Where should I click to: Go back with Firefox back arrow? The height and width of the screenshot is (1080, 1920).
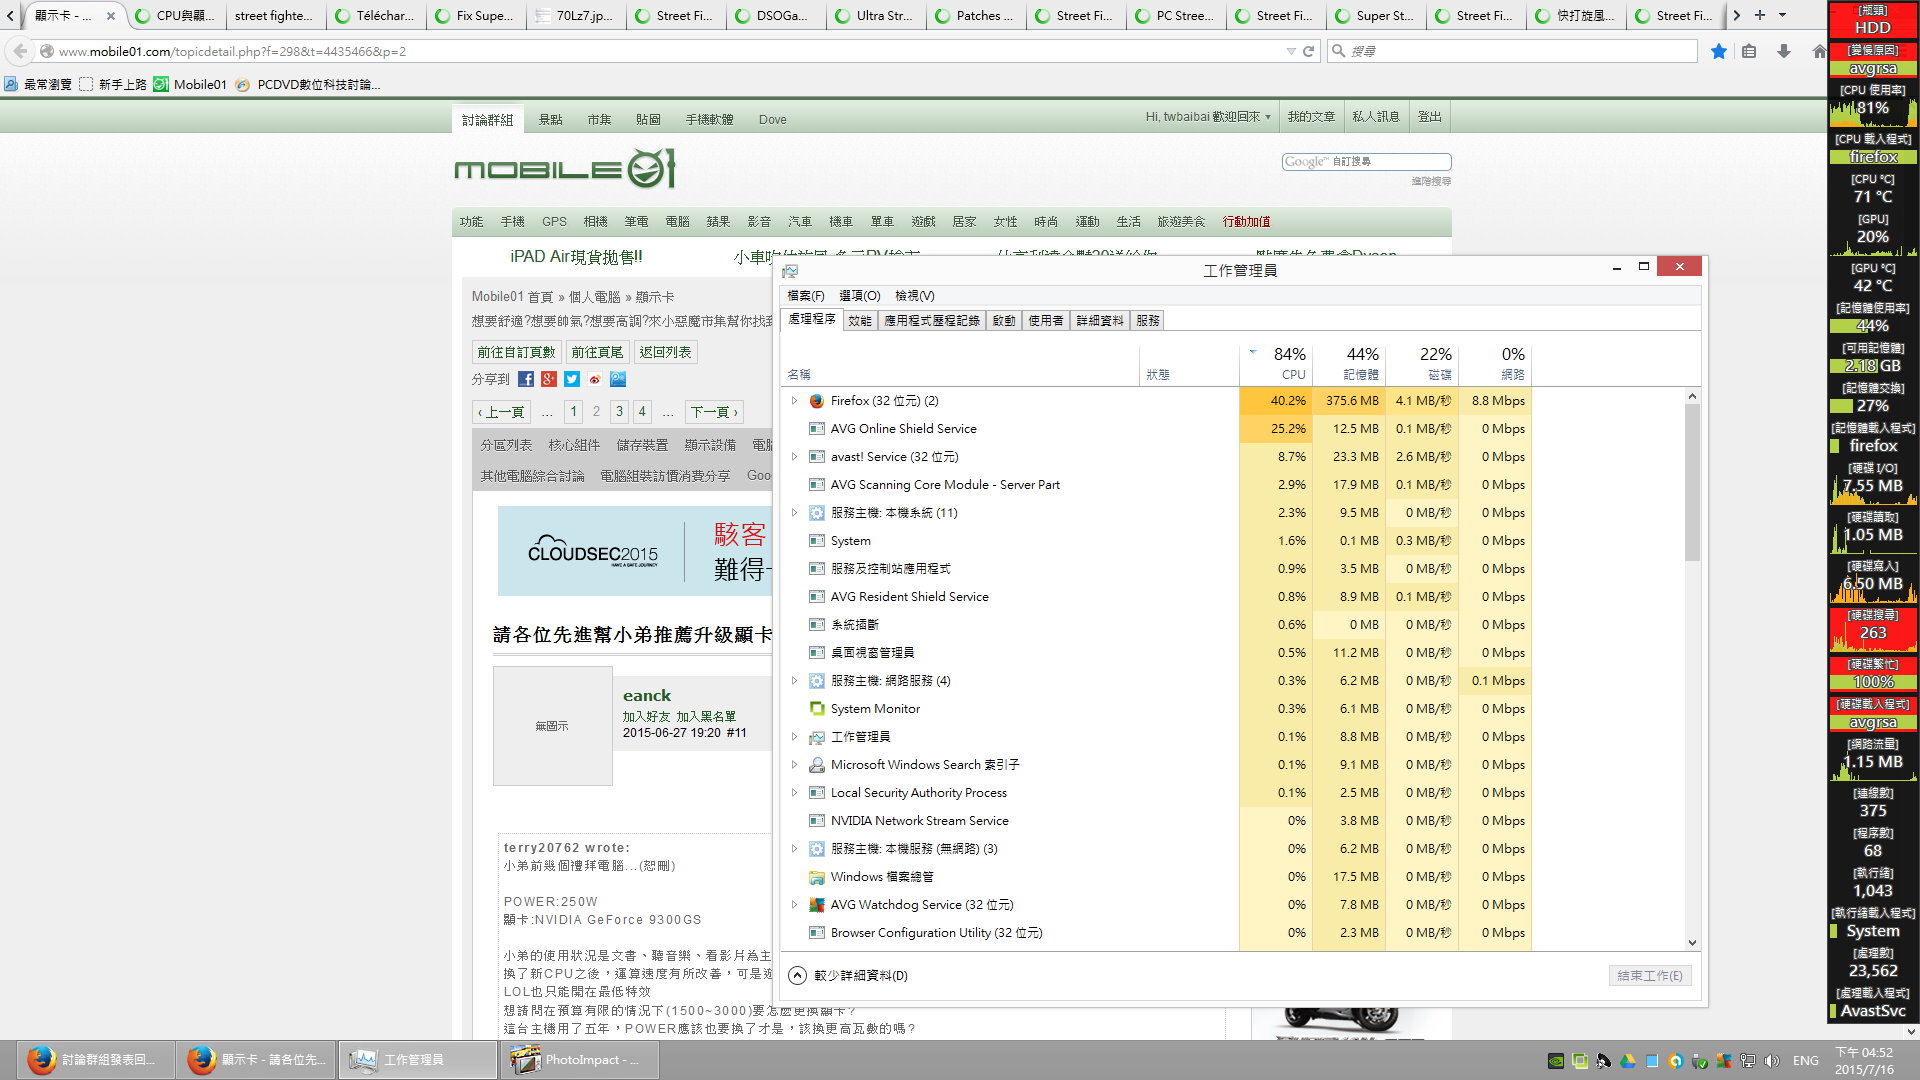(x=20, y=51)
